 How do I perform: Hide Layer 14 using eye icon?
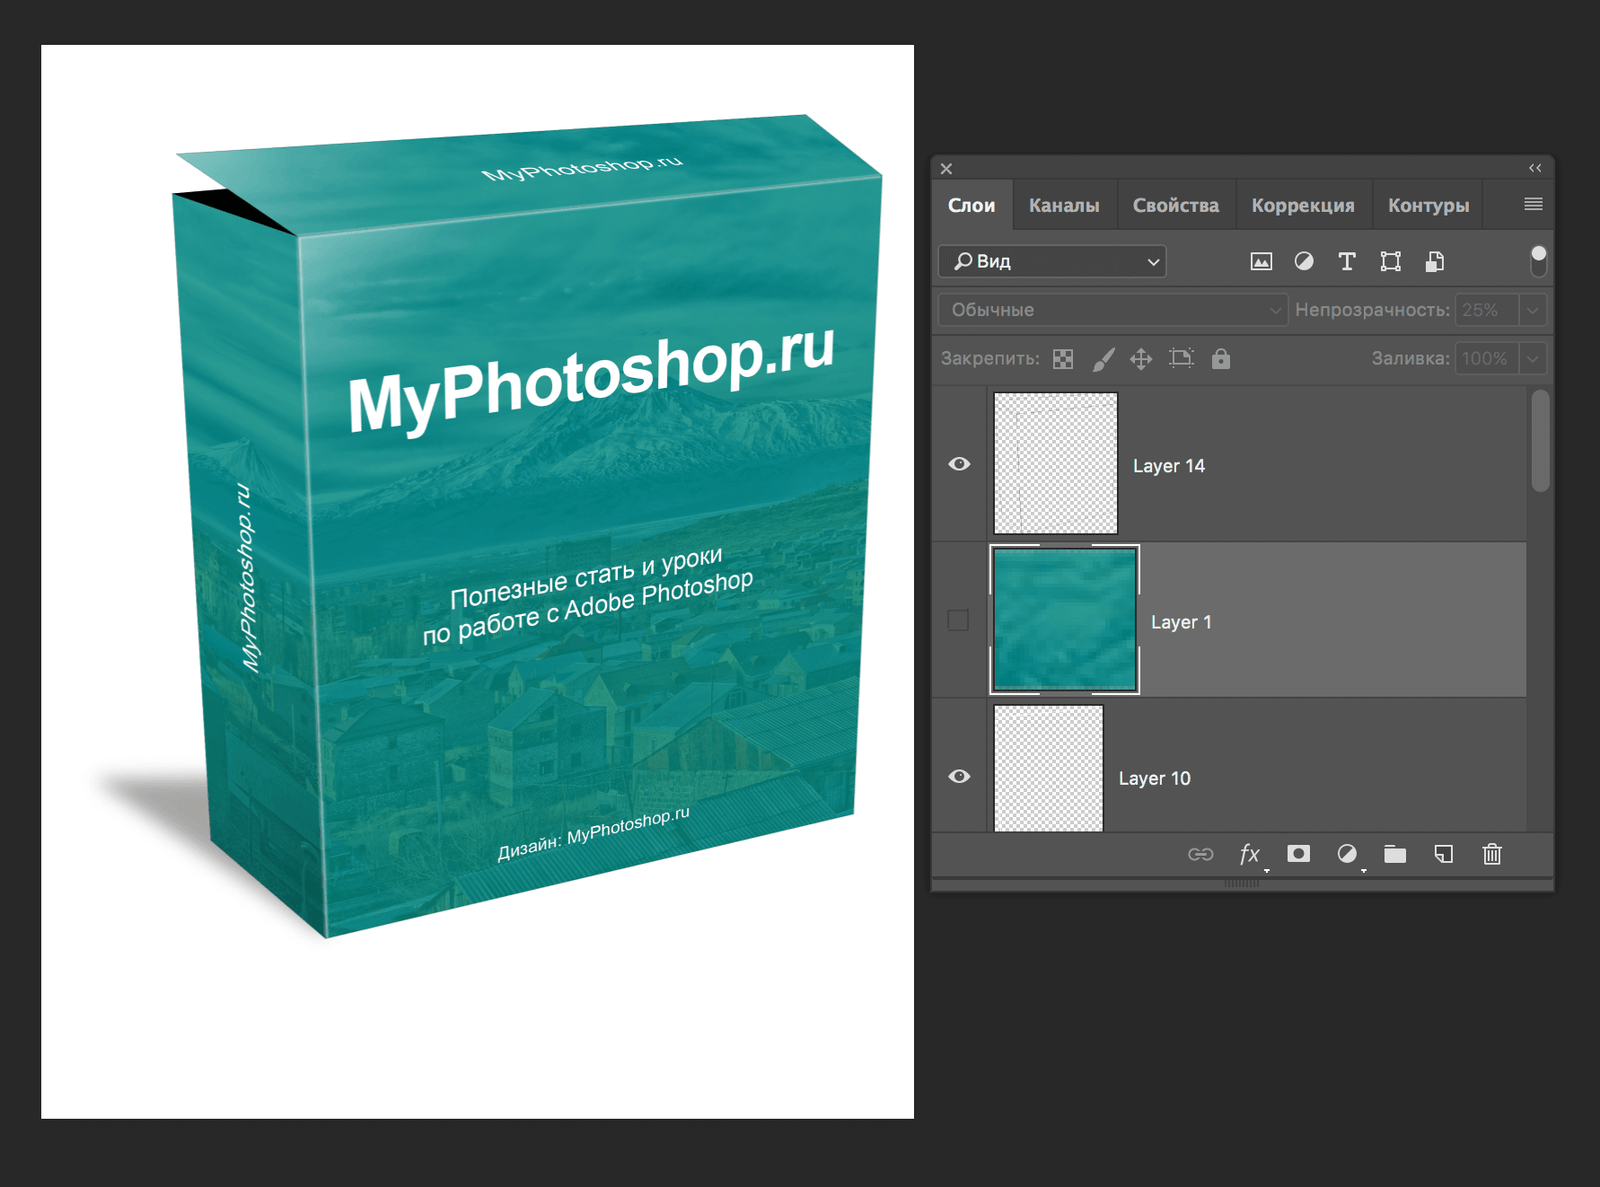(959, 464)
